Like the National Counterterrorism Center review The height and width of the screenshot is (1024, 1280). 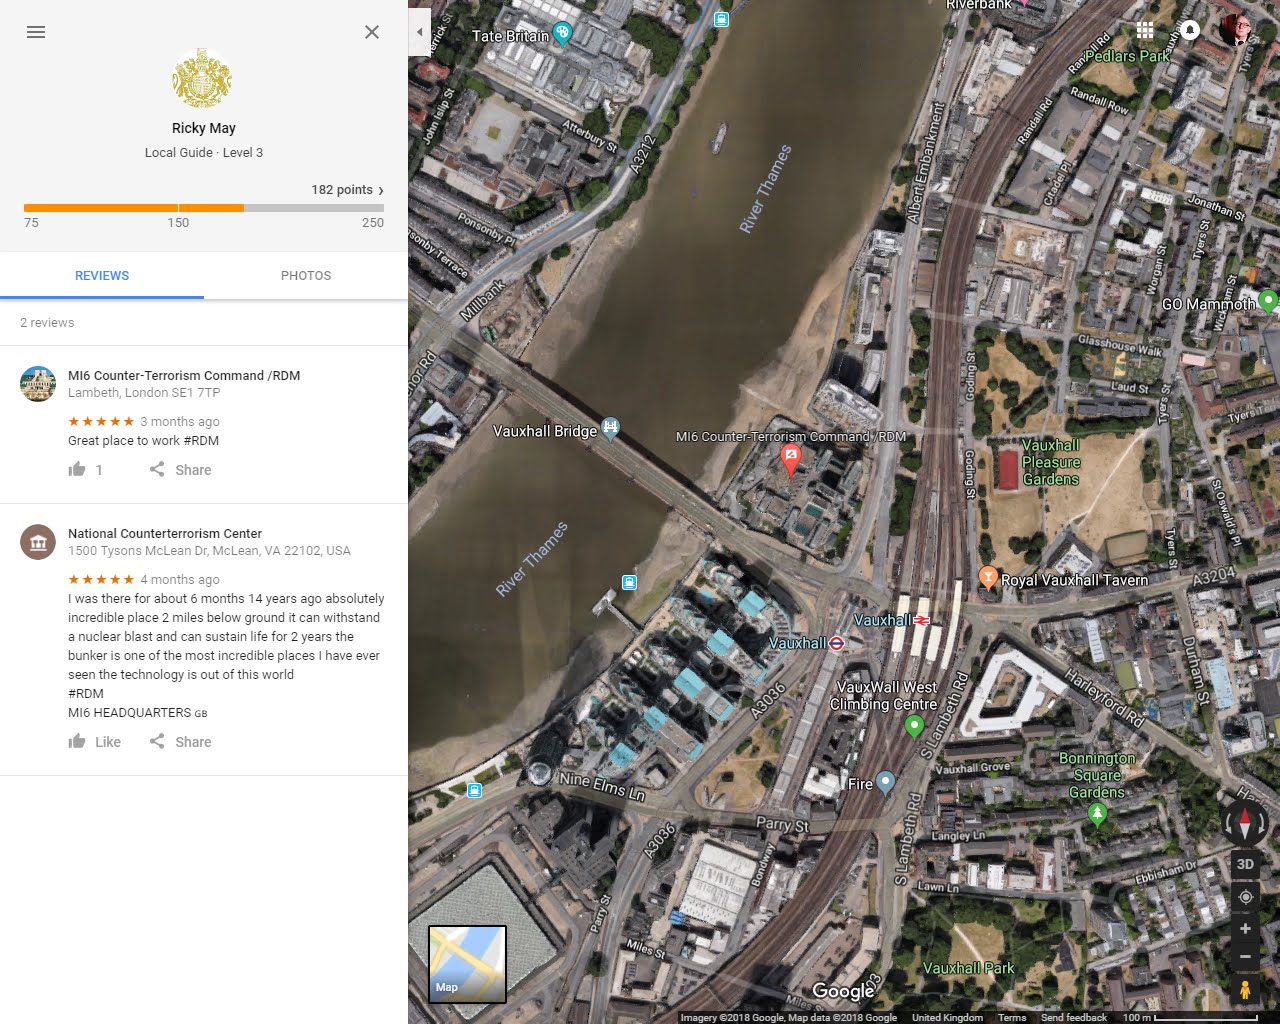pyautogui.click(x=95, y=742)
